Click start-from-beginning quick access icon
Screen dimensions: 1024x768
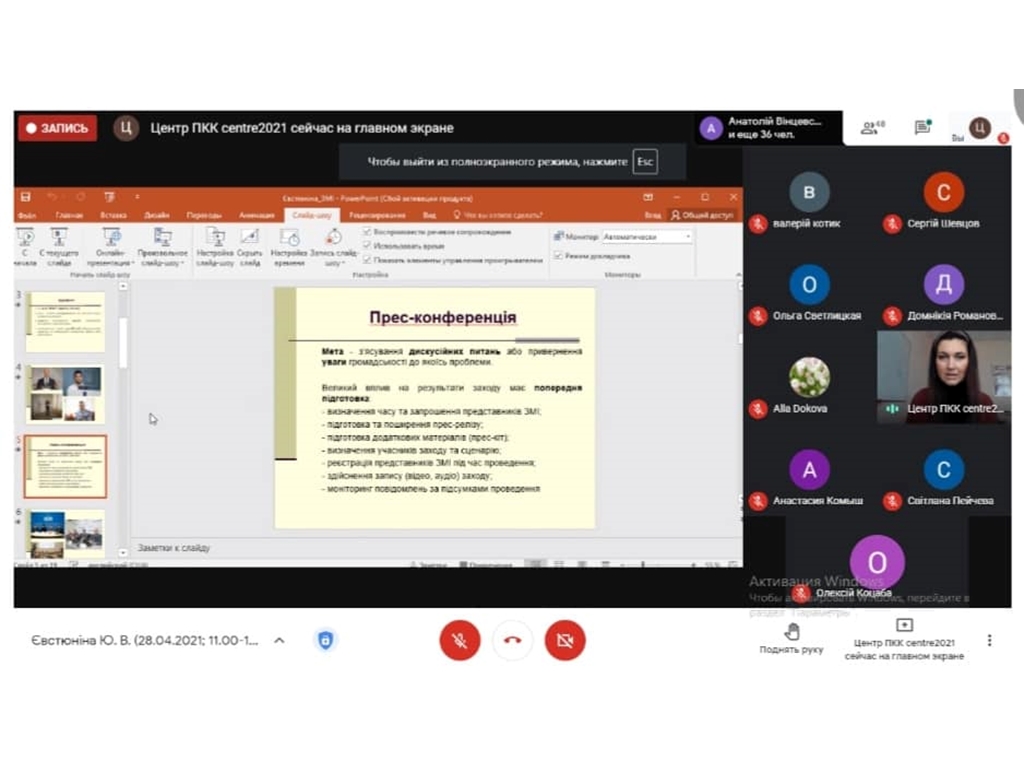click(109, 197)
